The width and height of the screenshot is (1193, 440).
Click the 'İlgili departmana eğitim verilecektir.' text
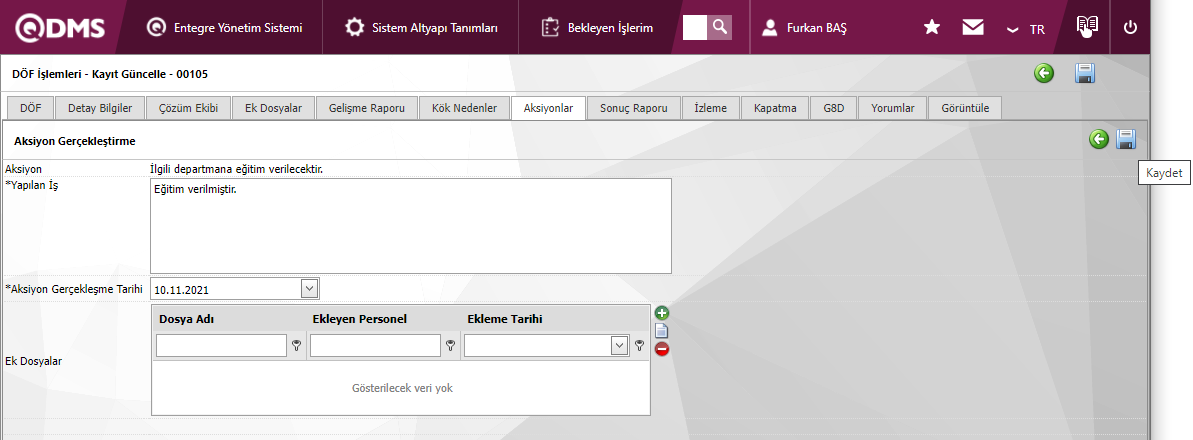pyautogui.click(x=237, y=169)
